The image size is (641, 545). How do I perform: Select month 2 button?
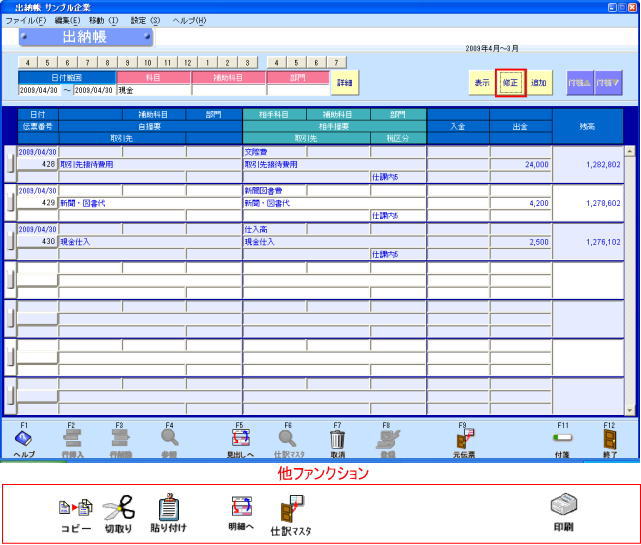pyautogui.click(x=228, y=63)
